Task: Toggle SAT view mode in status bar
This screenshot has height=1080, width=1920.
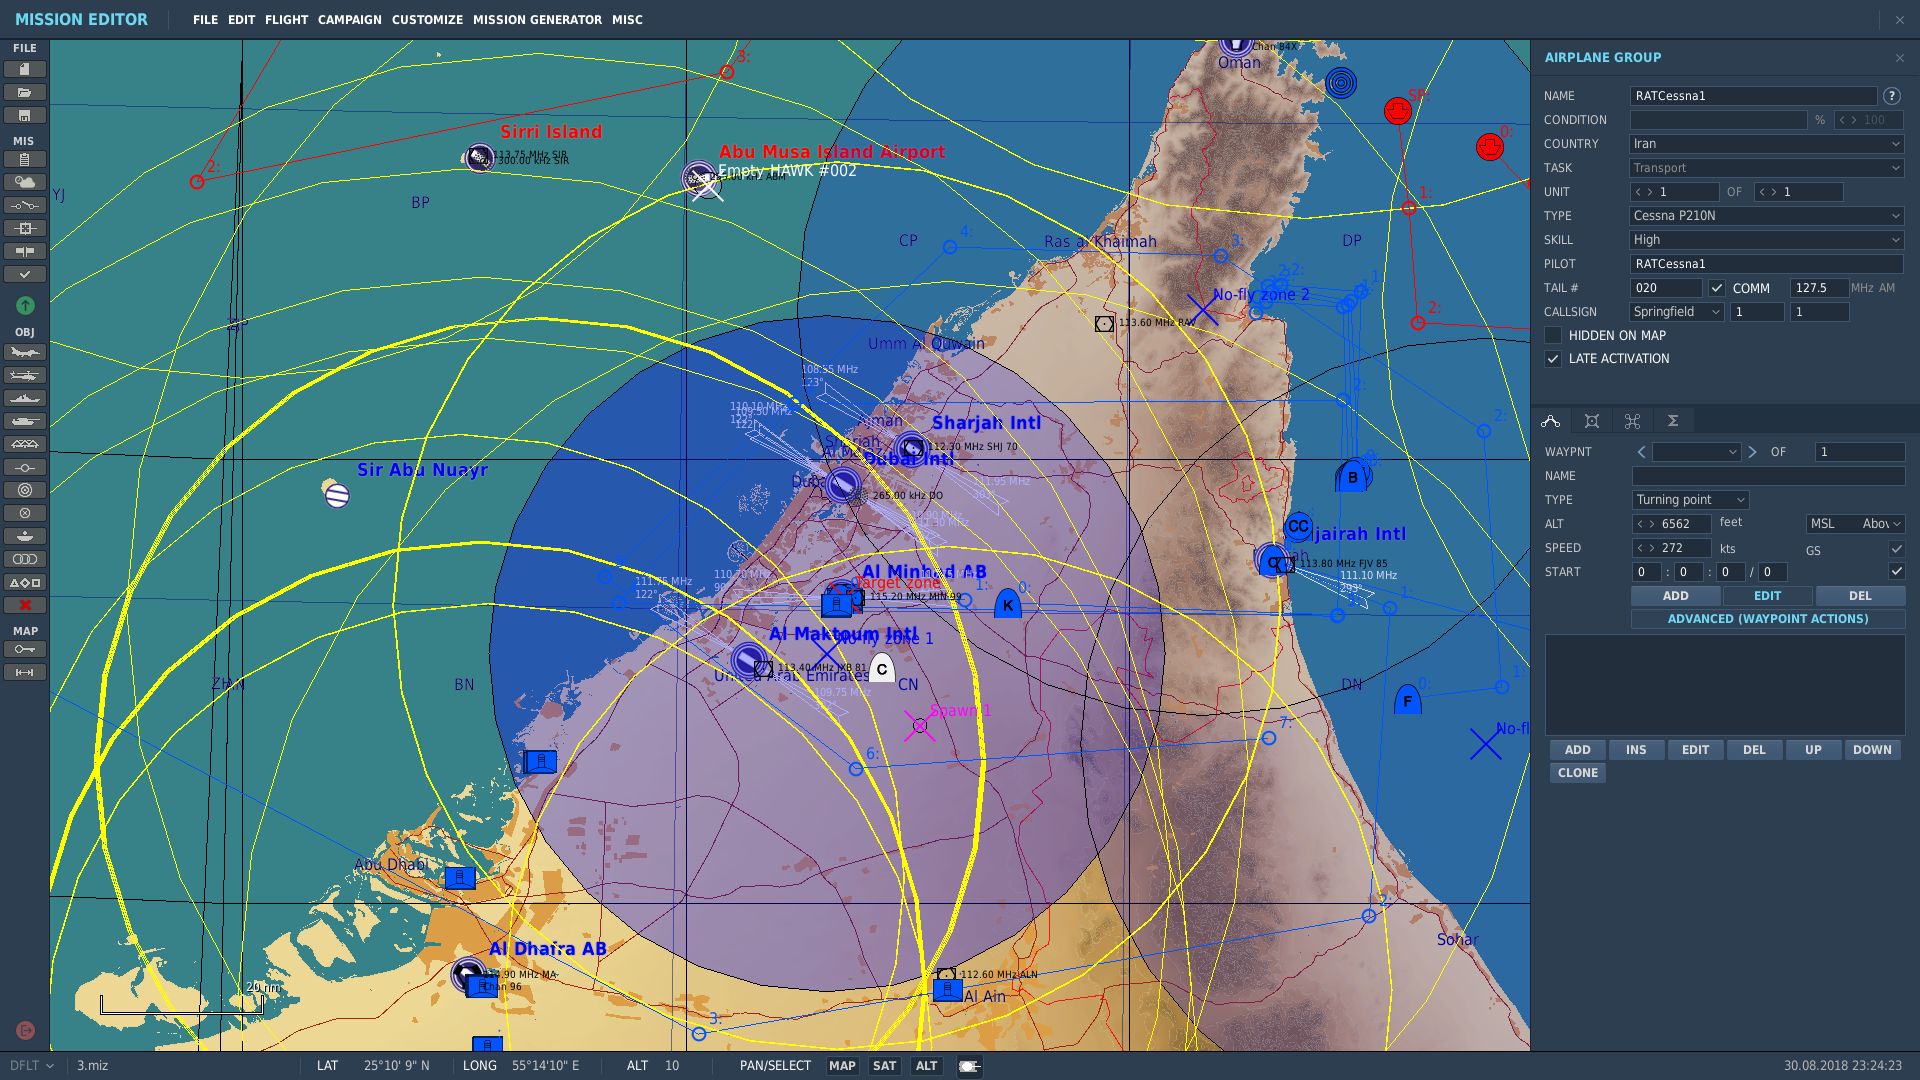Action: pyautogui.click(x=884, y=1066)
